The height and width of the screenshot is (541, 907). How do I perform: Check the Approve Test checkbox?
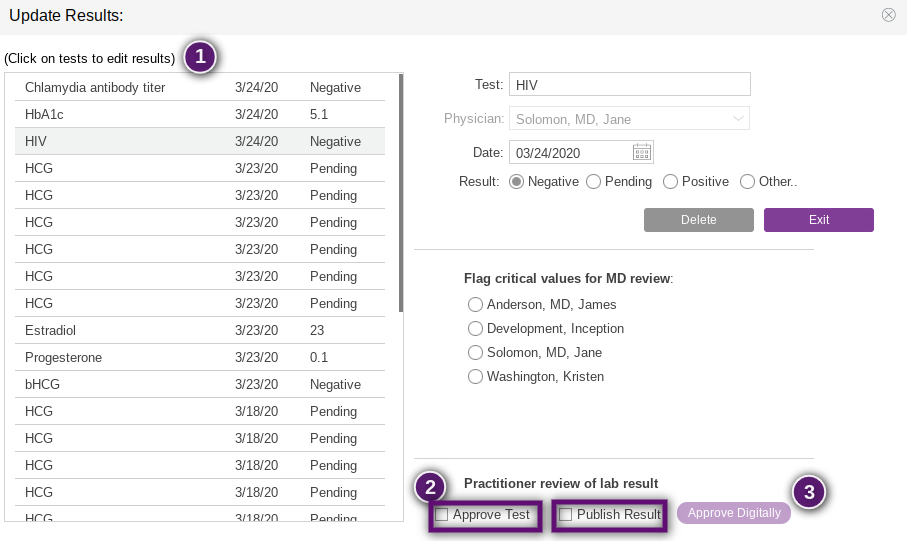[x=442, y=514]
